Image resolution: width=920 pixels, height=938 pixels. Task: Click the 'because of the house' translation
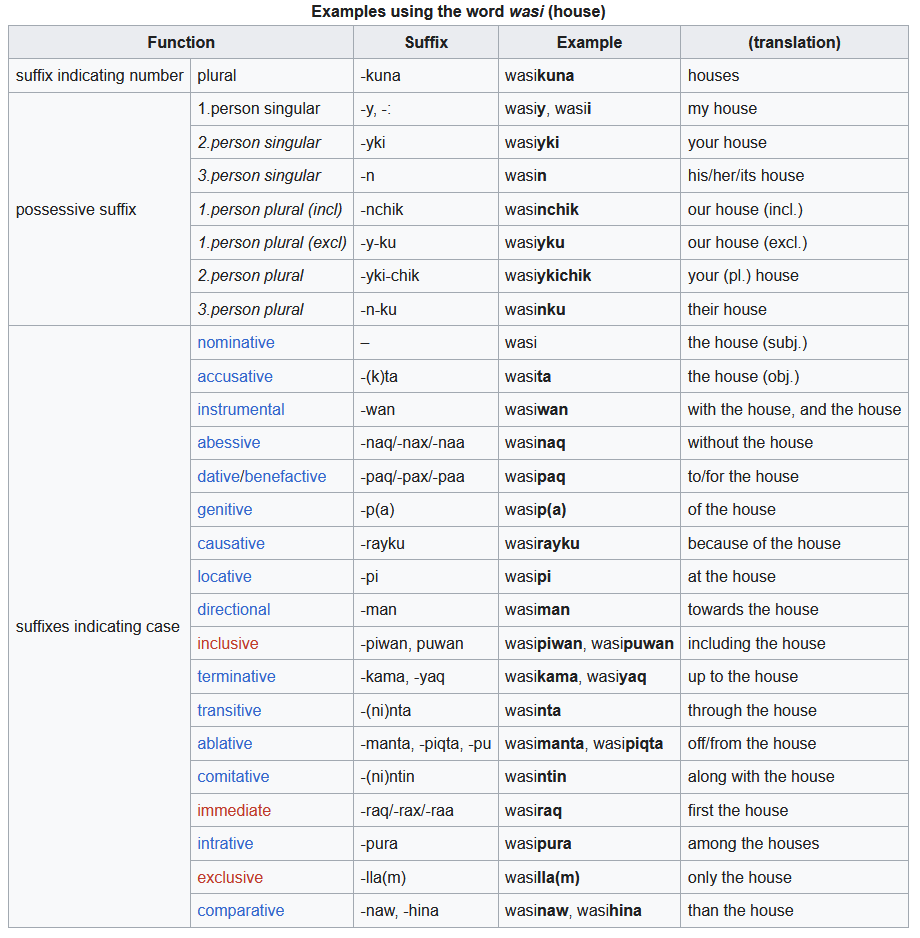tap(794, 544)
